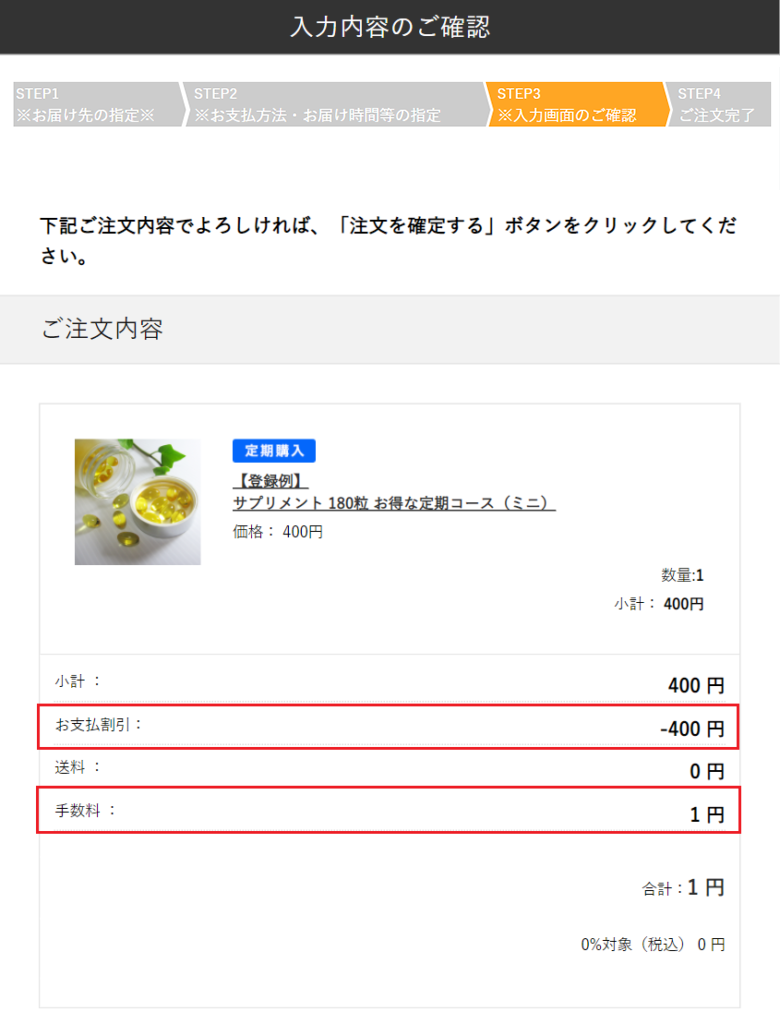Click the お支払割引 label
The image size is (780, 1024).
99,723
